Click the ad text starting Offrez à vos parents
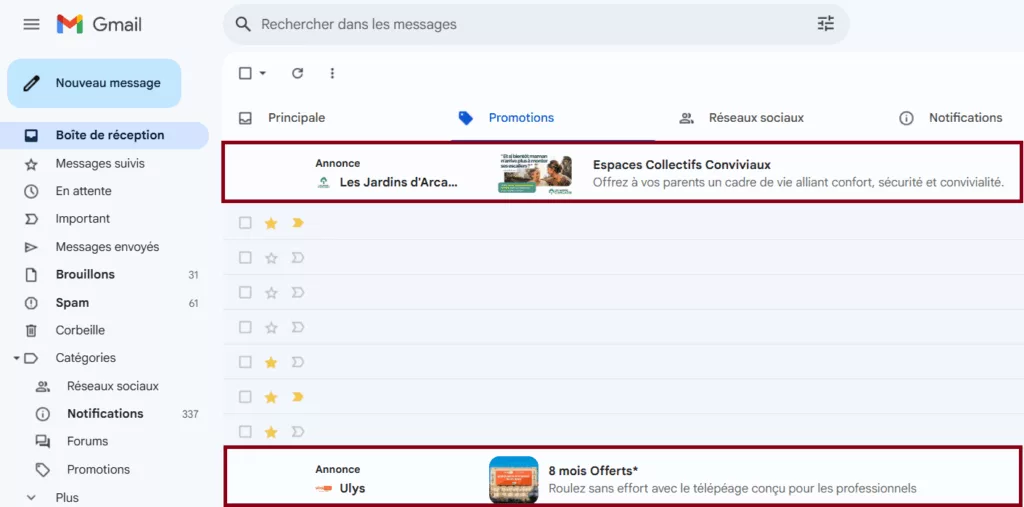Viewport: 1024px width, 507px height. pos(798,182)
